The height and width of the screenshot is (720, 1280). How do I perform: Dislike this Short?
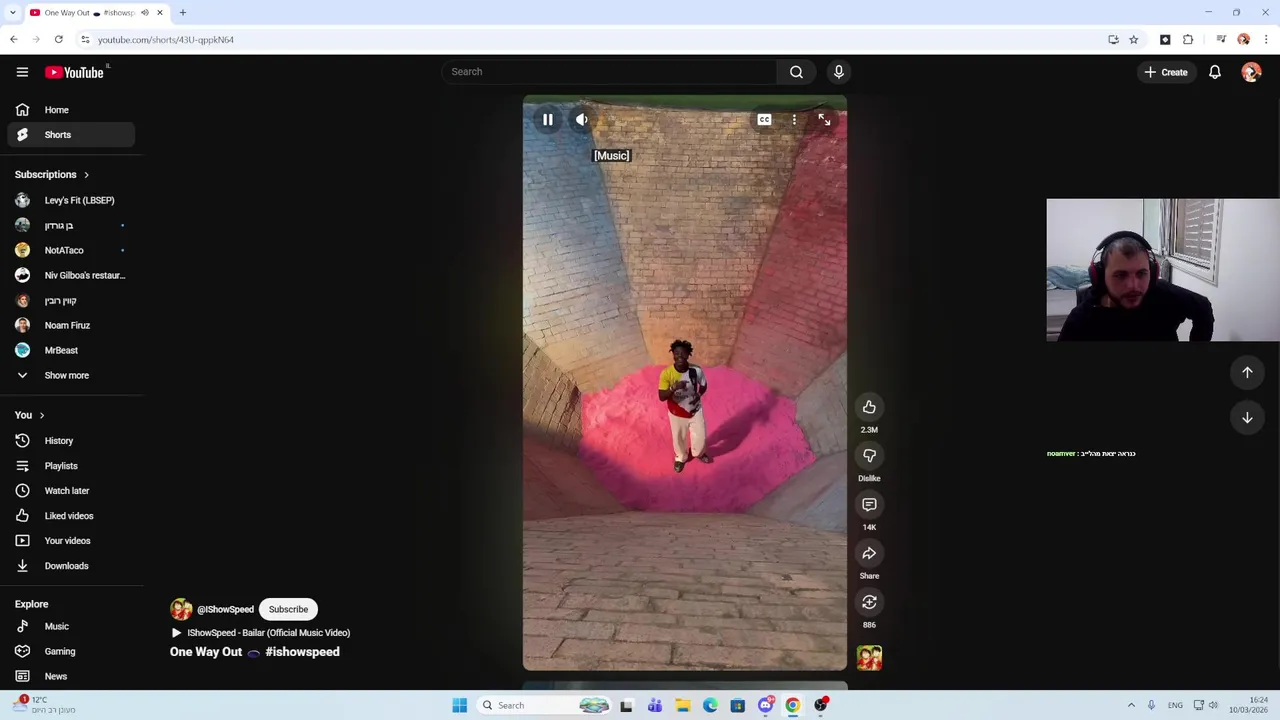869,456
